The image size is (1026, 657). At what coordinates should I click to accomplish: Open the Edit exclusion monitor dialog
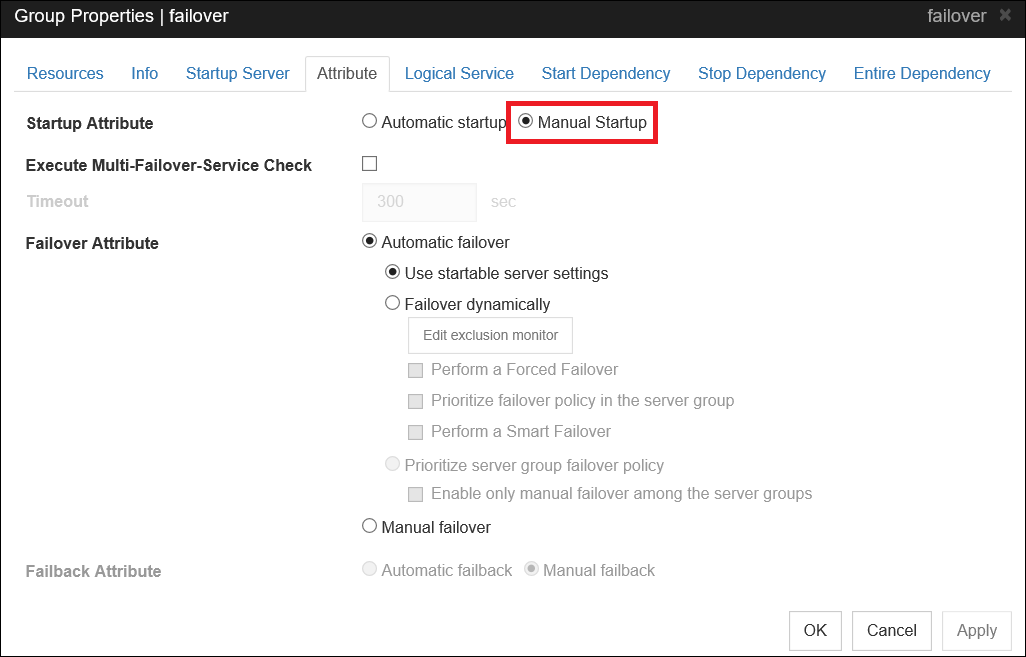489,335
